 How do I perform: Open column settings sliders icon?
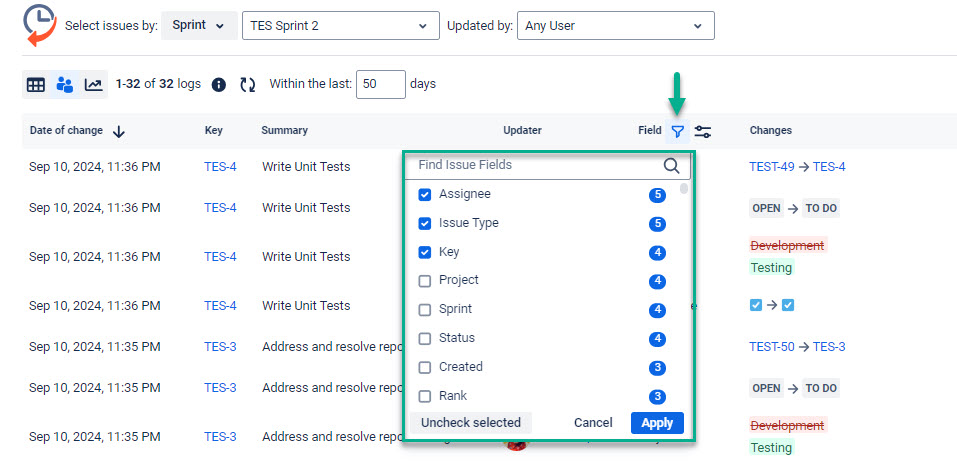click(x=703, y=131)
